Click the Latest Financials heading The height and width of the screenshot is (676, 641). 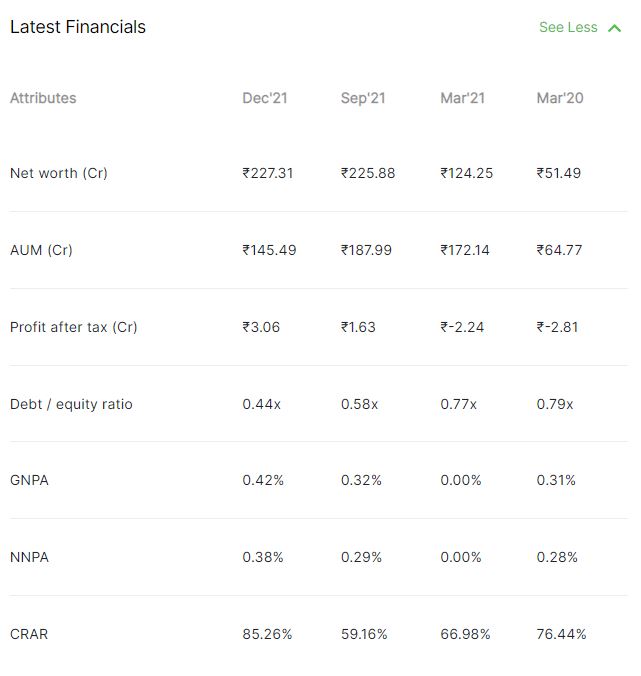point(78,27)
